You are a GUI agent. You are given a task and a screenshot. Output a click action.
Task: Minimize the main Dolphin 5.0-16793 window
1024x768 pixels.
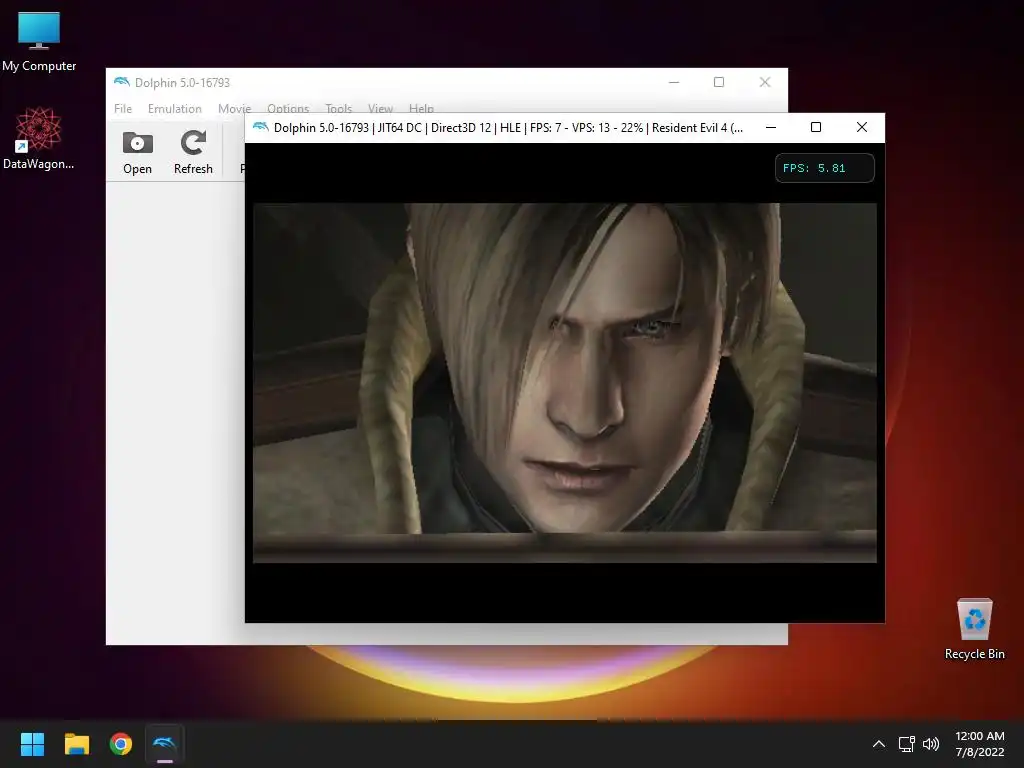coord(674,82)
